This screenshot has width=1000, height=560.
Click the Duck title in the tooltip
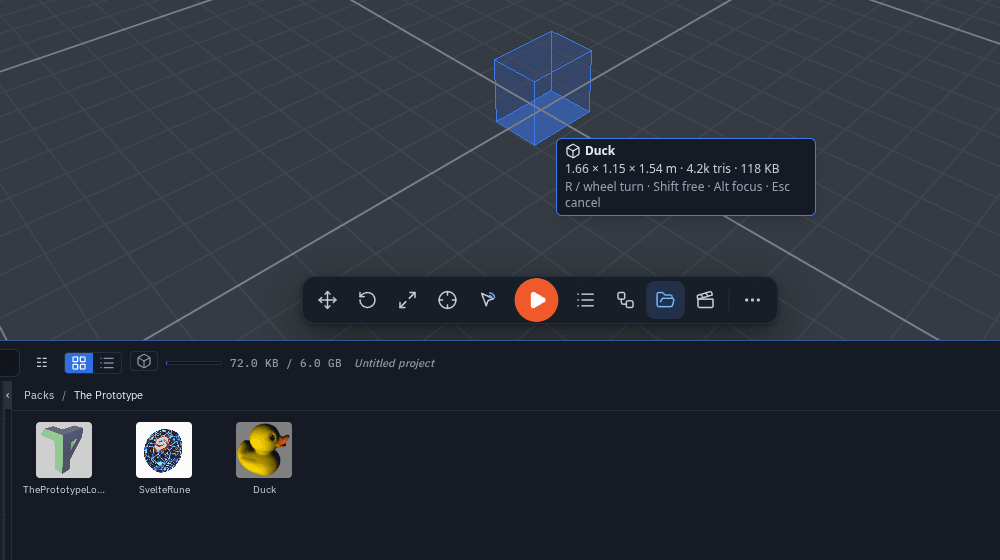point(600,151)
